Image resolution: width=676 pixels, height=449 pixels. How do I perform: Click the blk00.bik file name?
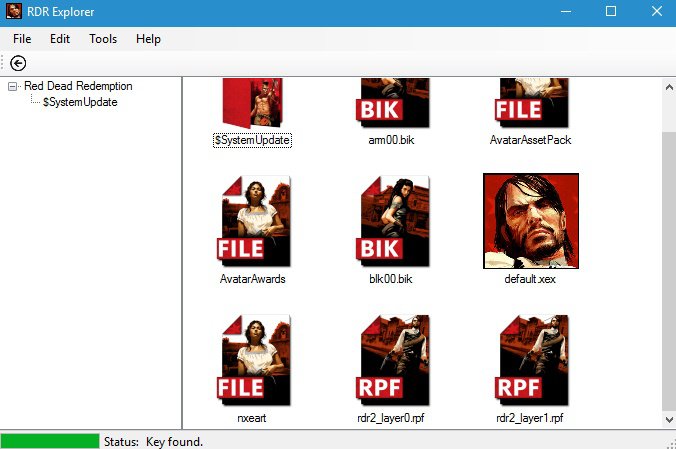point(391,279)
